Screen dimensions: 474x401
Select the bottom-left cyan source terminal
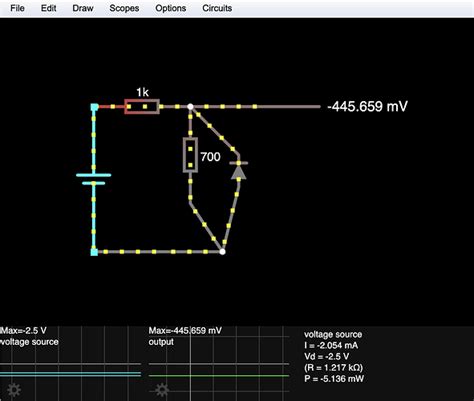pyautogui.click(x=94, y=252)
